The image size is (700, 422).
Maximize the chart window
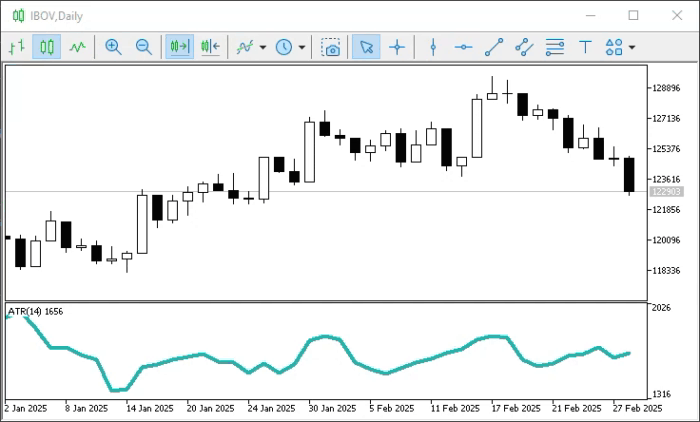633,16
